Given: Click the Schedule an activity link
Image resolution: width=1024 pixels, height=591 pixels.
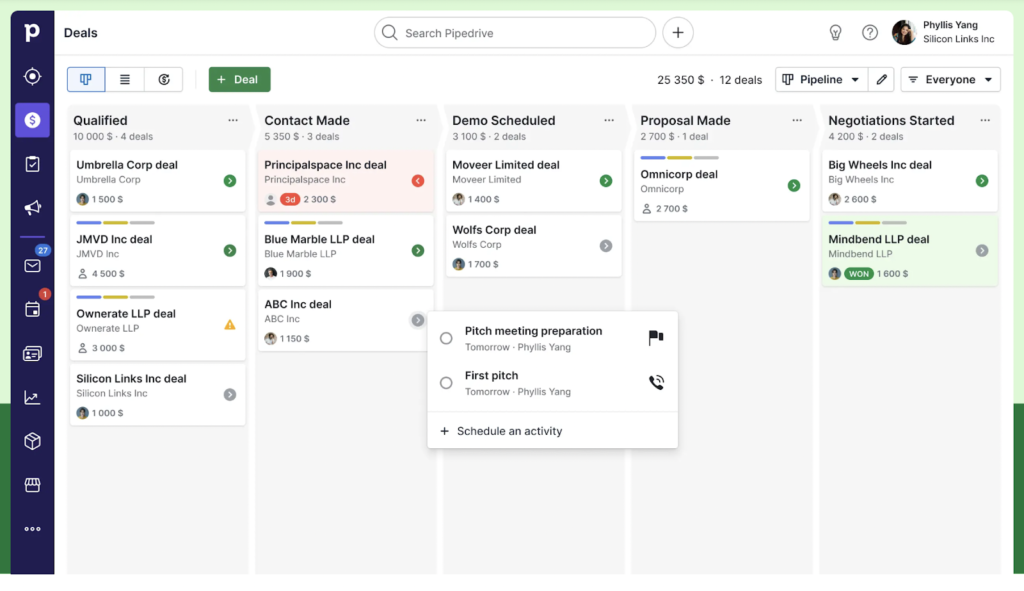Looking at the screenshot, I should [x=510, y=432].
